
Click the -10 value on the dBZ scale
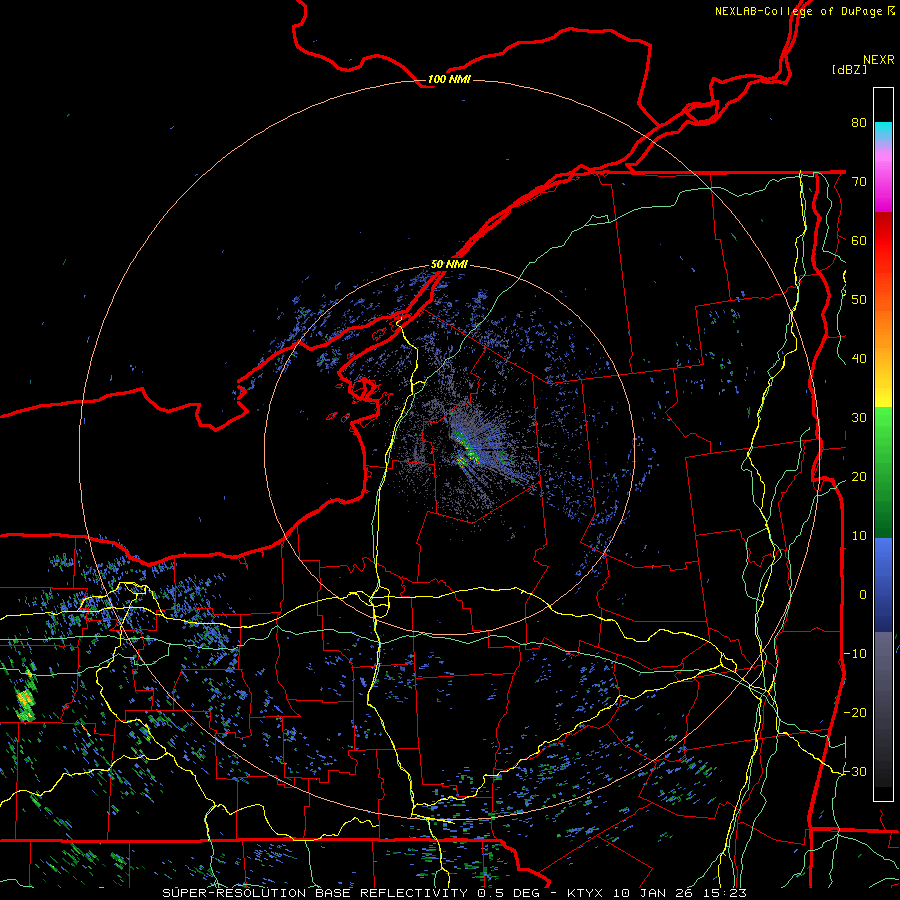(x=855, y=653)
